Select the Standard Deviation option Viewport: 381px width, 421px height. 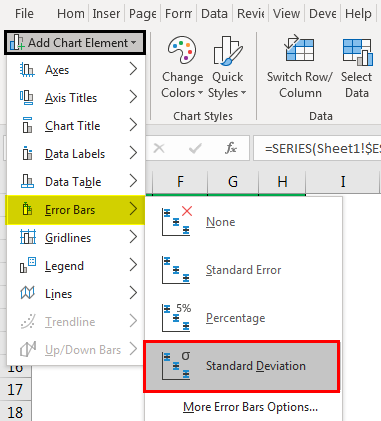click(242, 366)
